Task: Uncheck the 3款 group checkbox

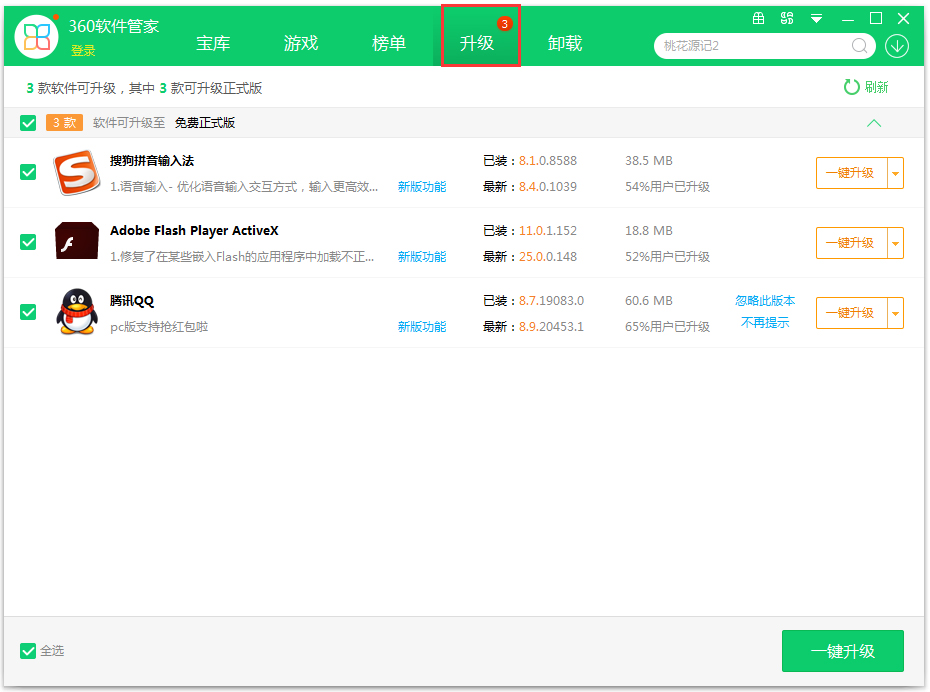Action: coord(28,123)
